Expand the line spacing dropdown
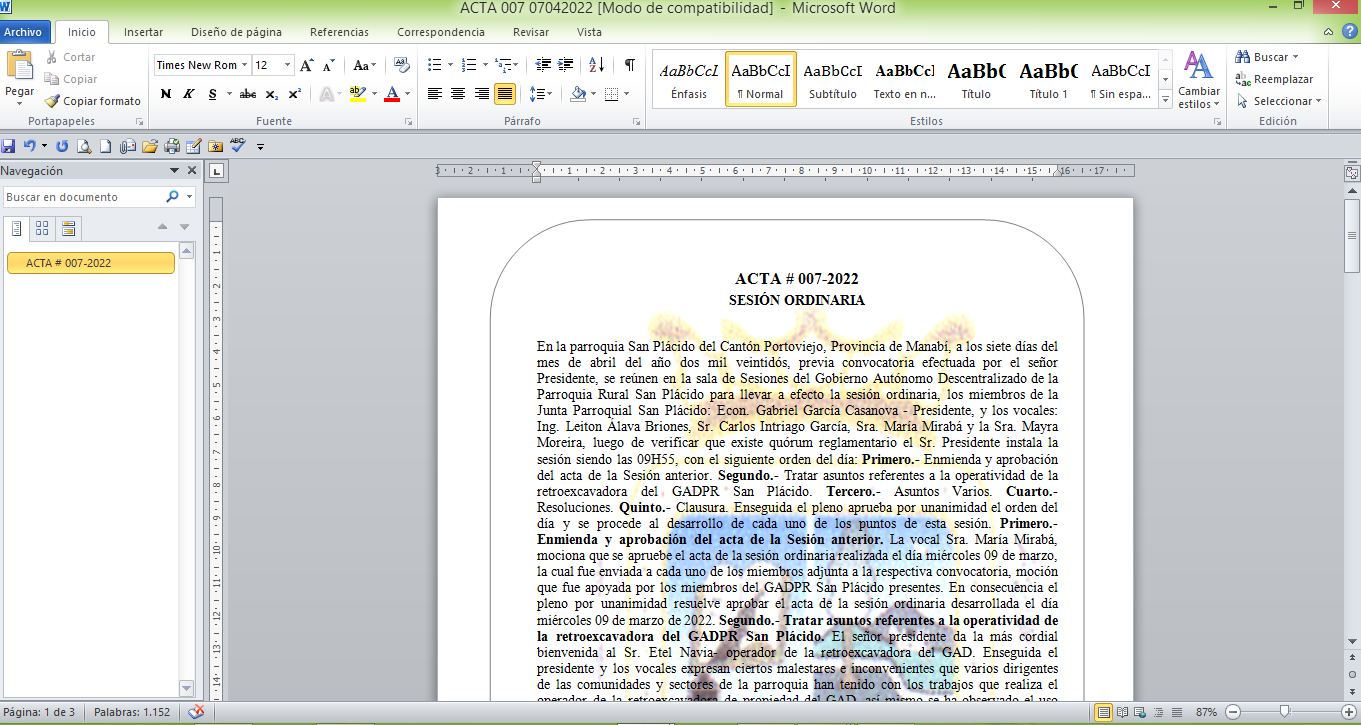This screenshot has height=725, width=1361. [550, 94]
